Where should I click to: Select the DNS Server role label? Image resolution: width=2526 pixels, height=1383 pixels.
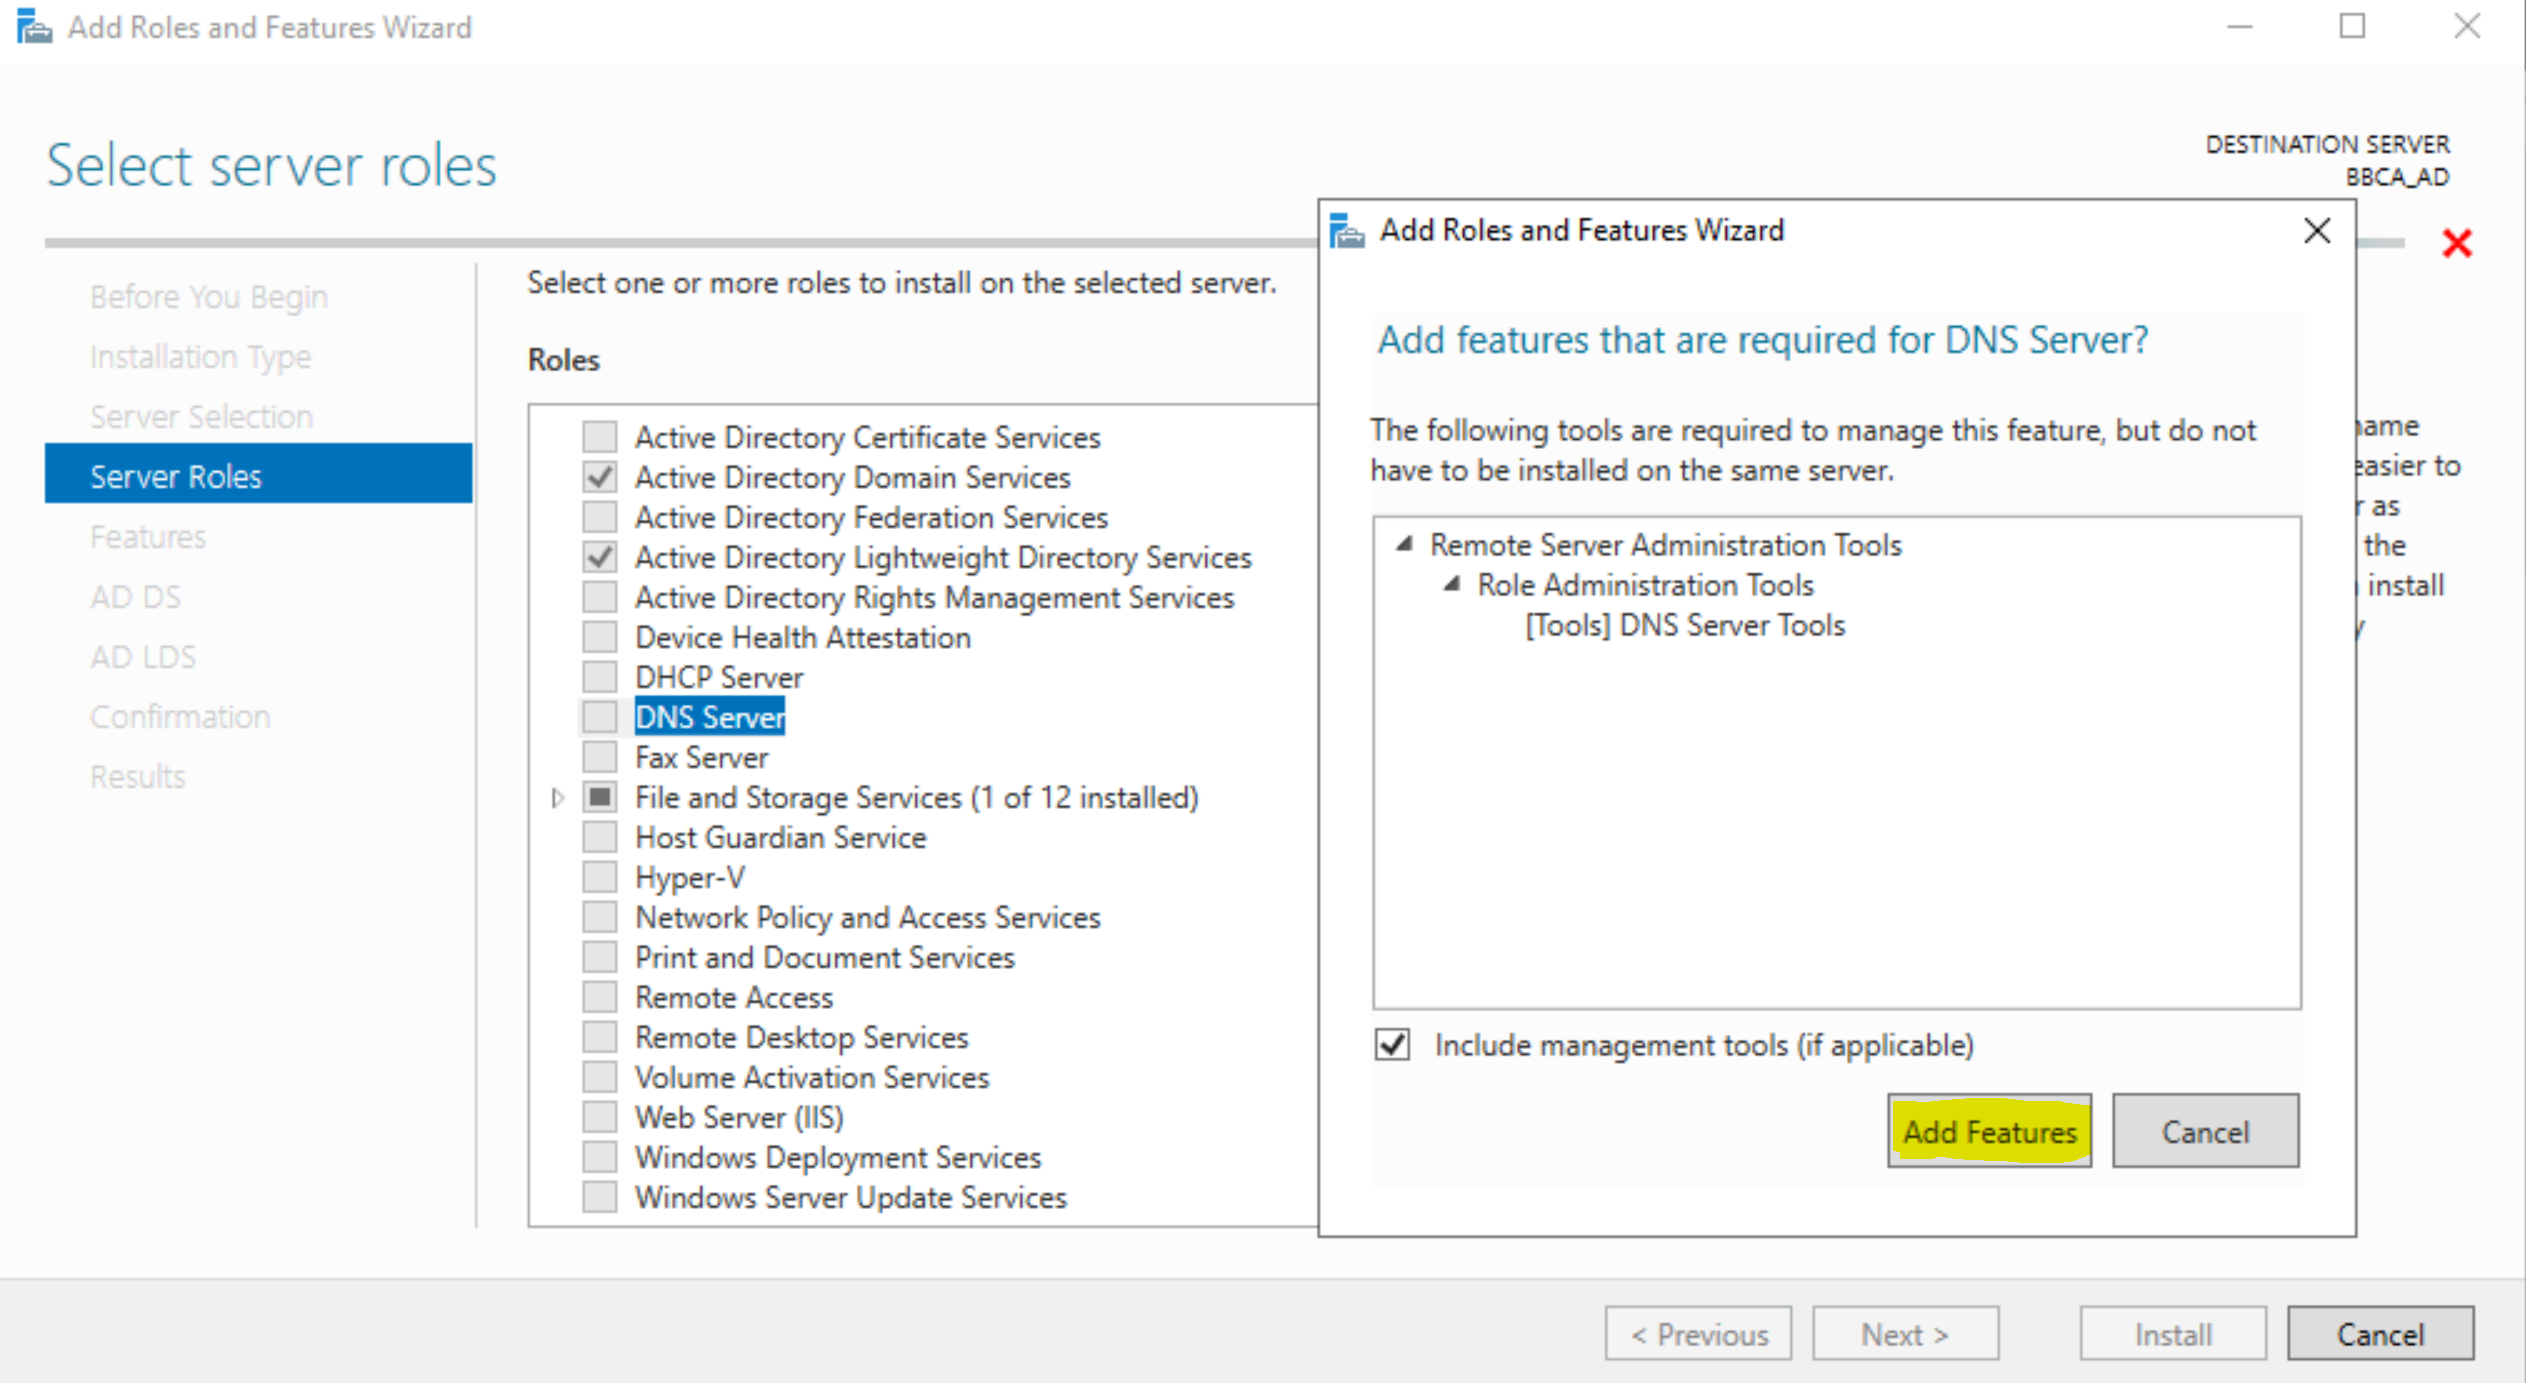710,717
